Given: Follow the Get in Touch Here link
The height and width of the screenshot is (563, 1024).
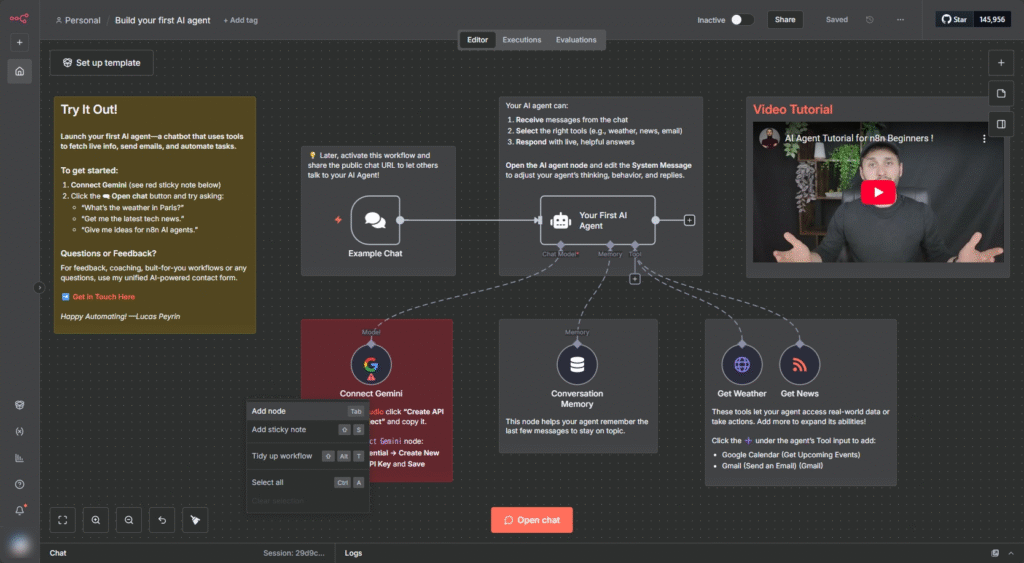Looking at the screenshot, I should pyautogui.click(x=103, y=297).
